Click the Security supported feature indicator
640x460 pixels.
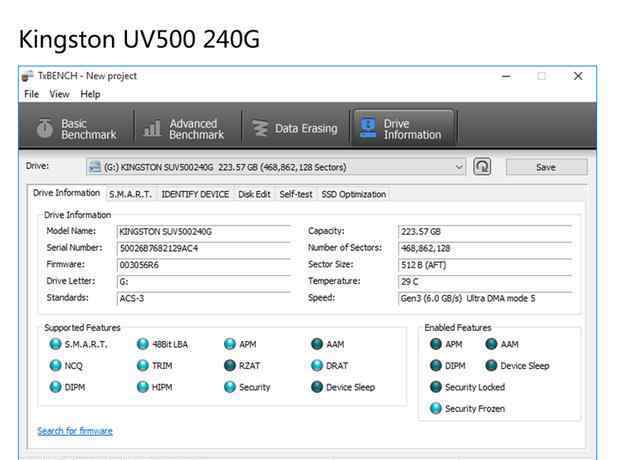(230, 387)
